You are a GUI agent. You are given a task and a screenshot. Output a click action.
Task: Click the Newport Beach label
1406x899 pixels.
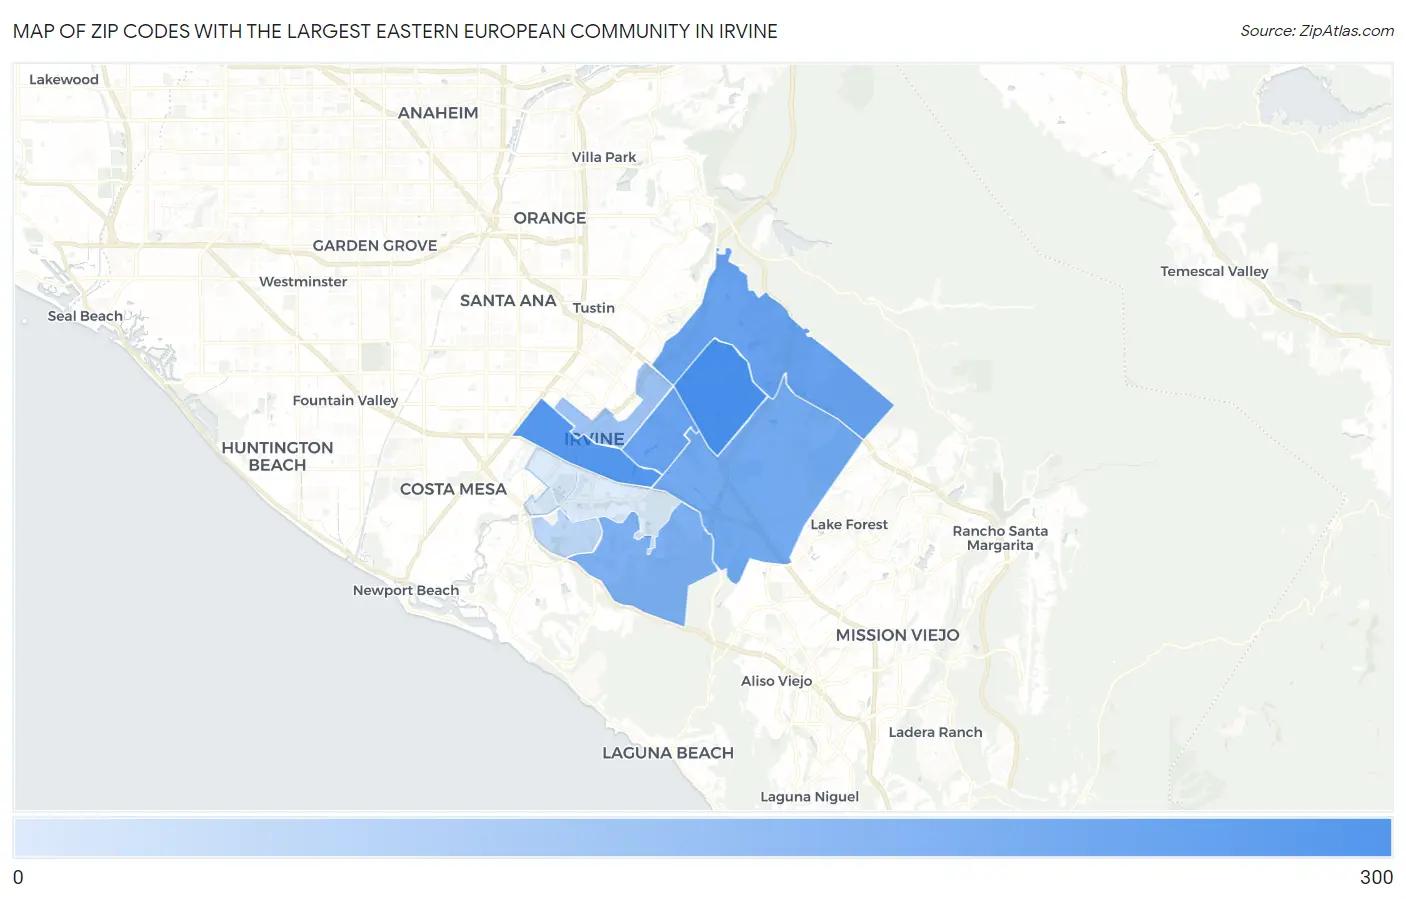tap(406, 591)
